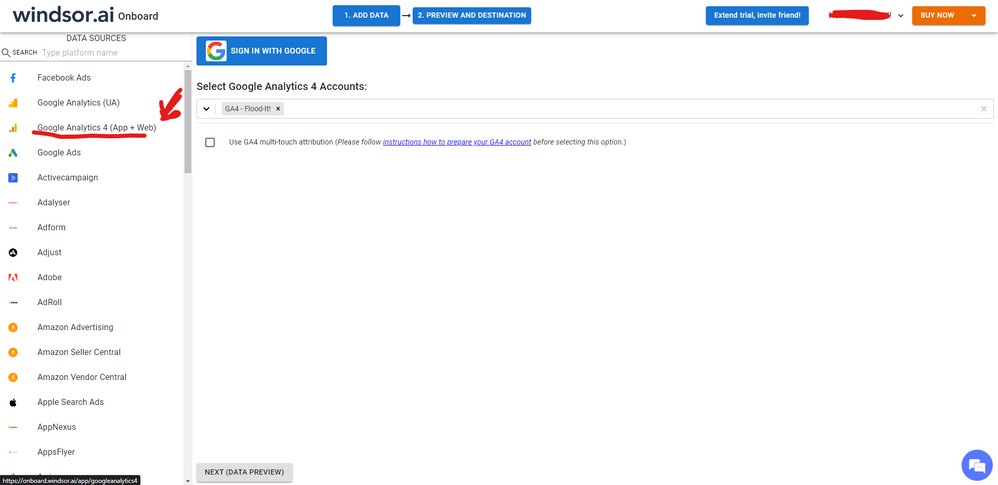Open the user account dropdown arrow
The image size is (998, 485).
pyautogui.click(x=901, y=15)
